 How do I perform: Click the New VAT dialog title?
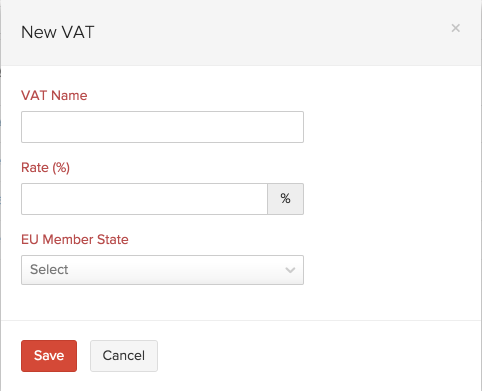[x=58, y=32]
